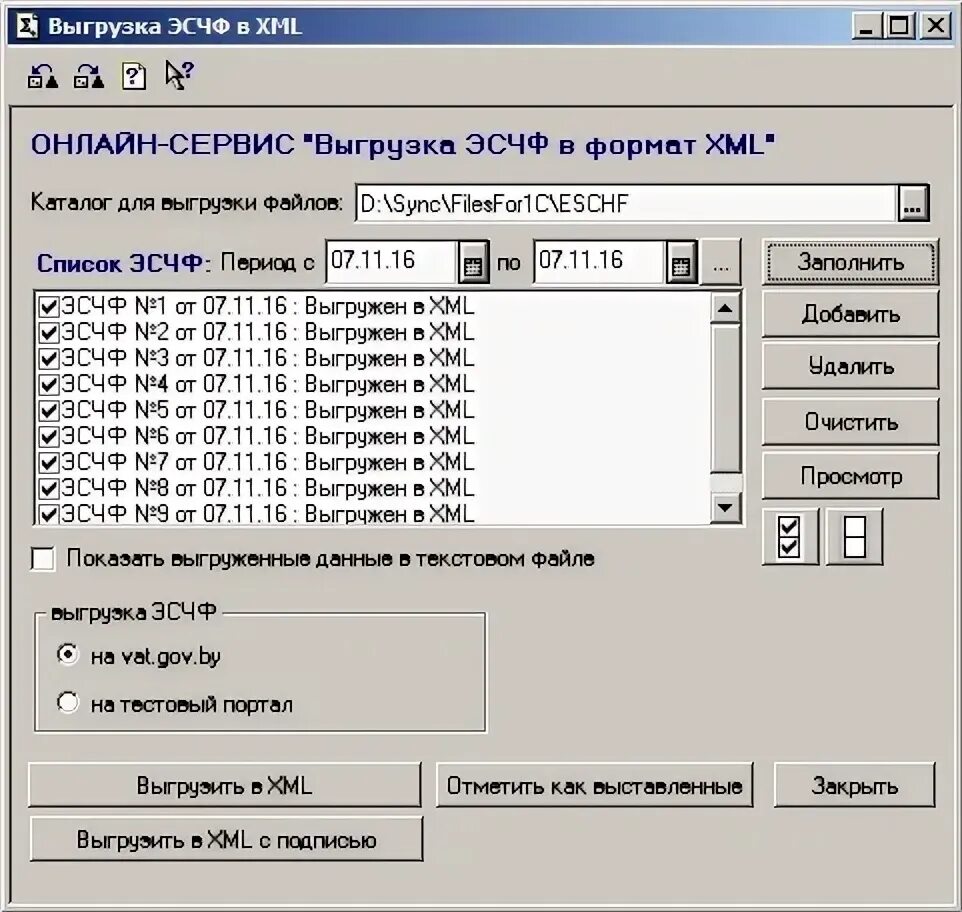Click the period end date field

tap(599, 262)
